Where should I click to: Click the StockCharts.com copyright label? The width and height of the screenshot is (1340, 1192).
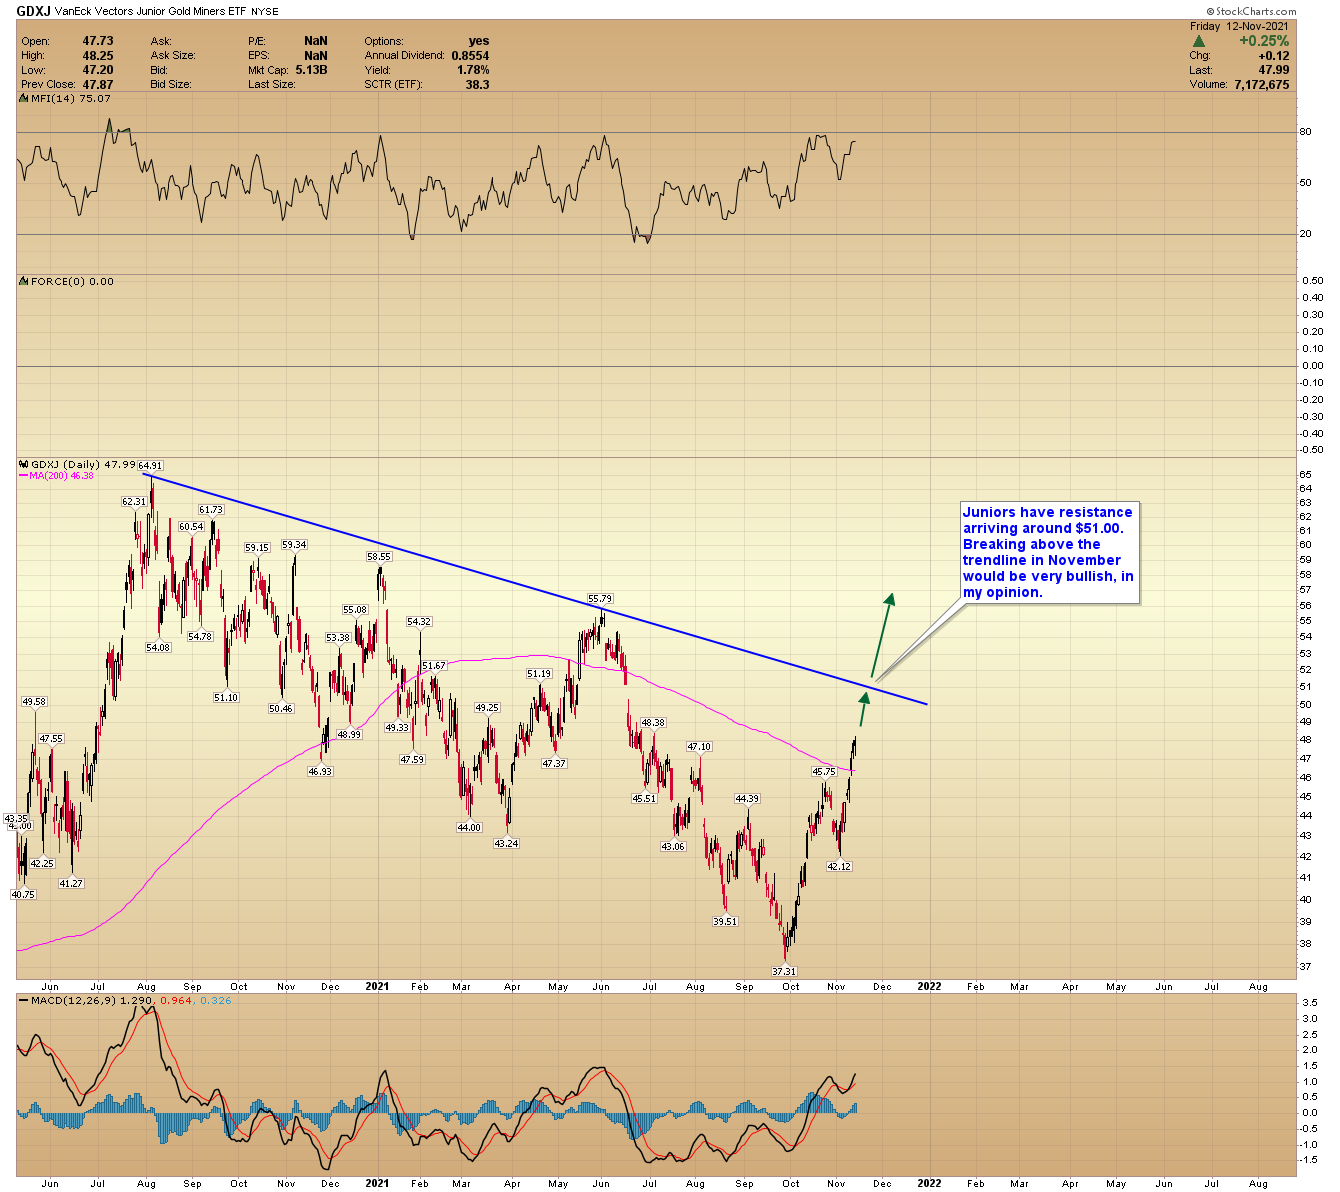point(1251,11)
